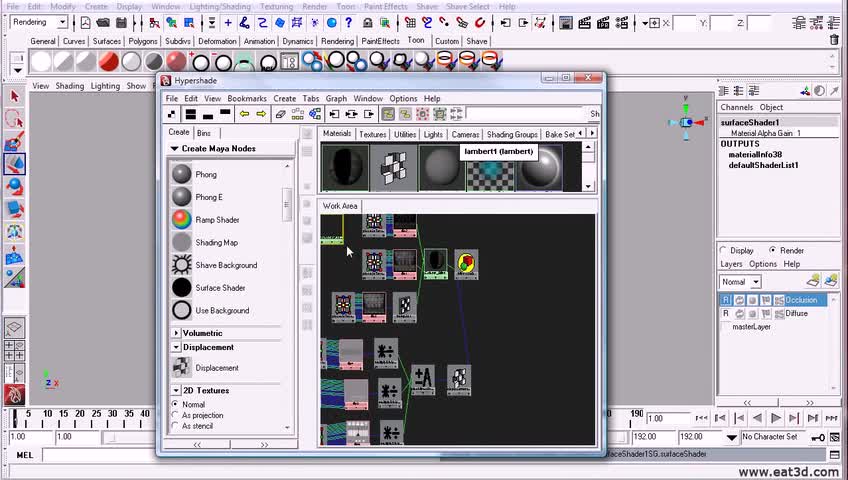The image size is (848, 480).
Task: Open Hypershade Graph menu
Action: [x=336, y=98]
